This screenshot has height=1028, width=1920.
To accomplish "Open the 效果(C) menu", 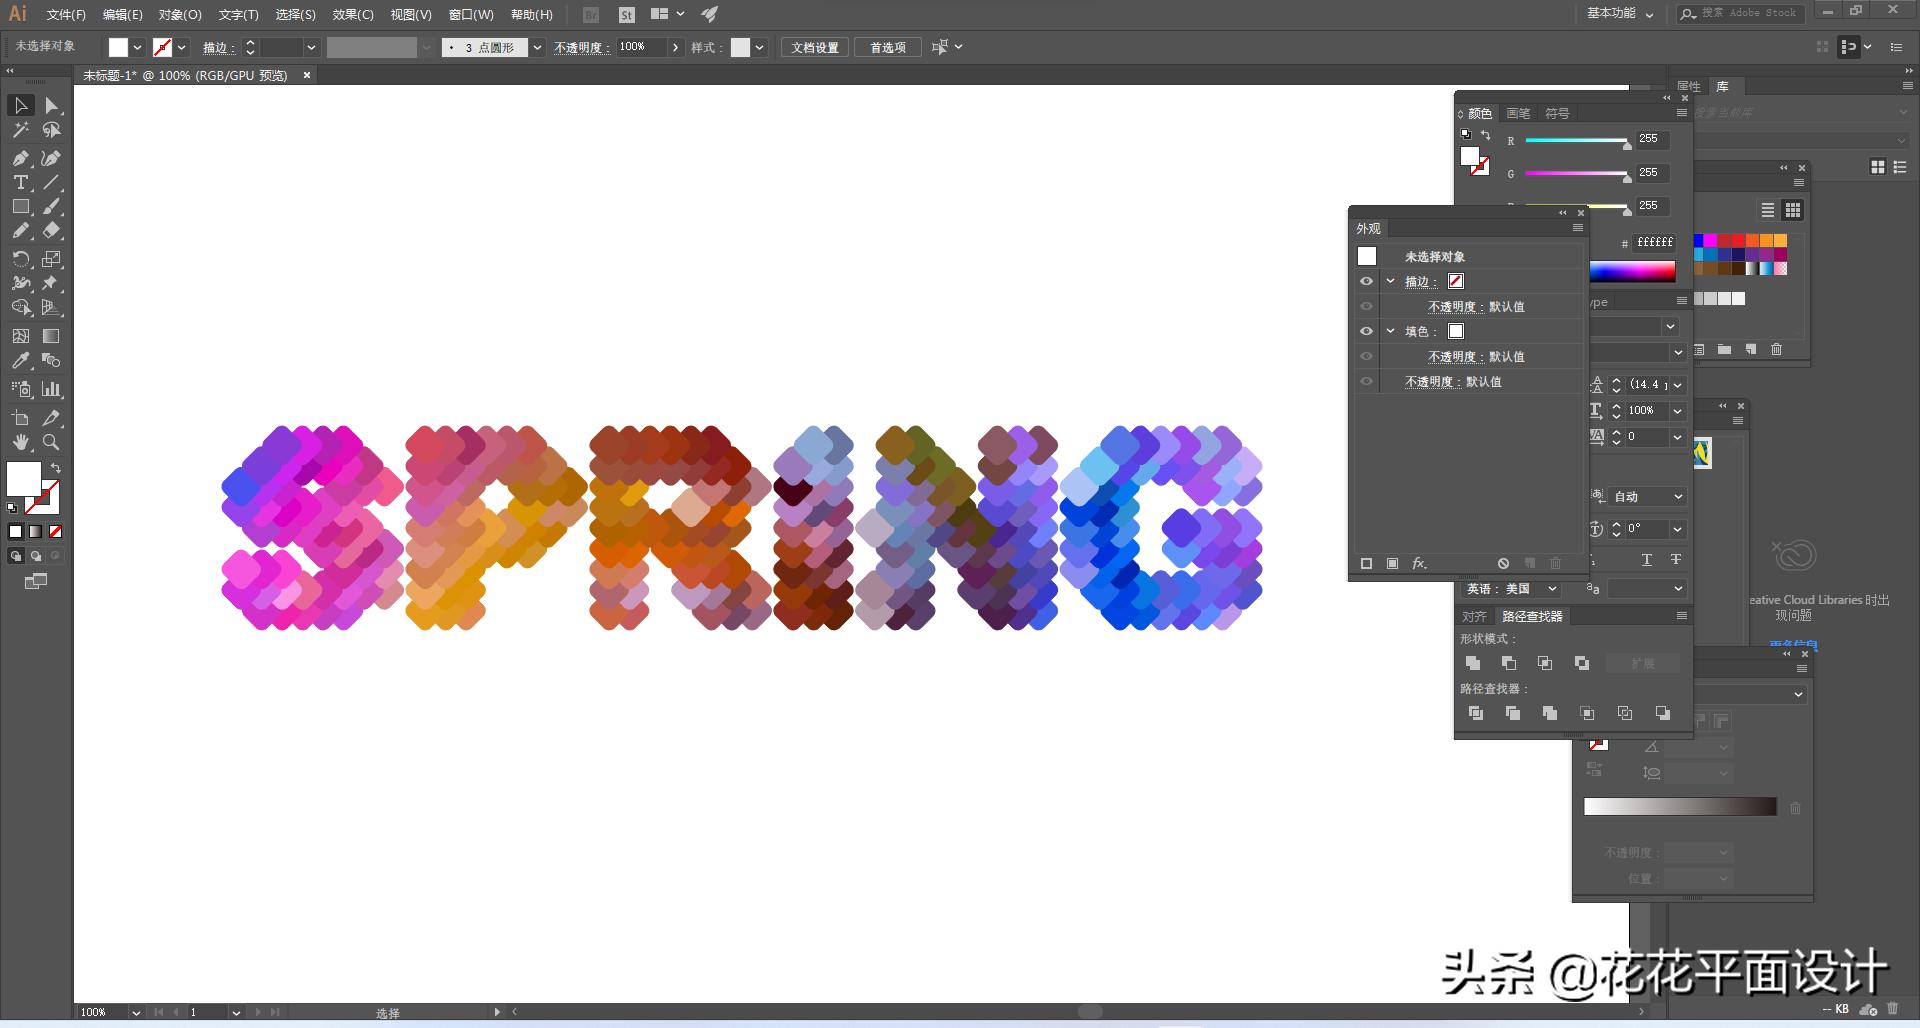I will pos(352,15).
